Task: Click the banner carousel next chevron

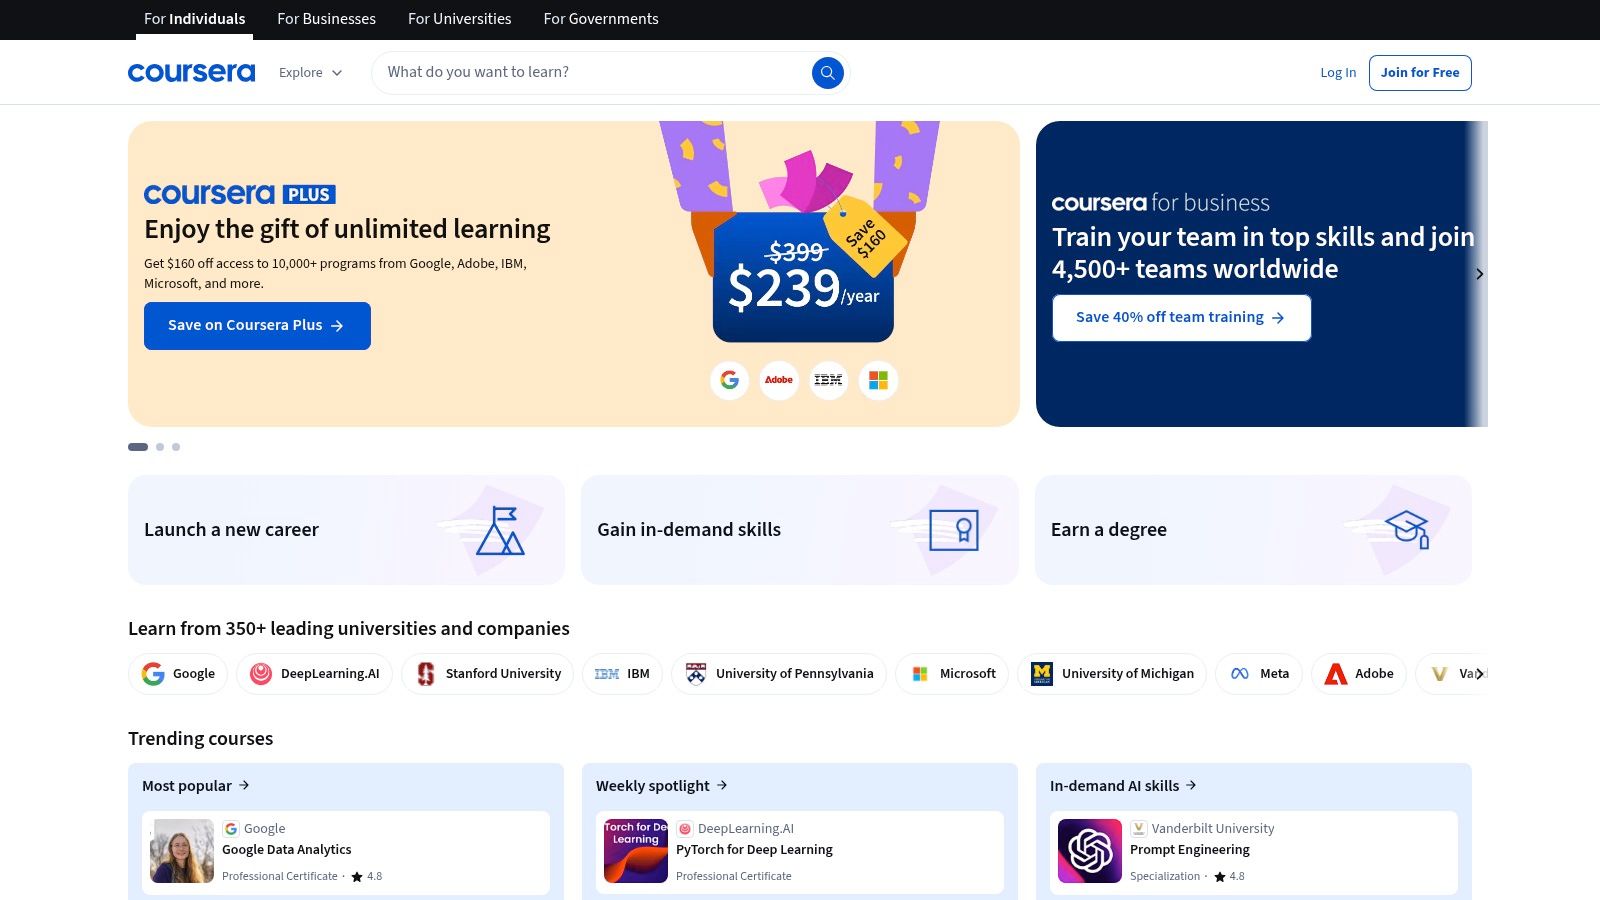Action: [x=1480, y=273]
